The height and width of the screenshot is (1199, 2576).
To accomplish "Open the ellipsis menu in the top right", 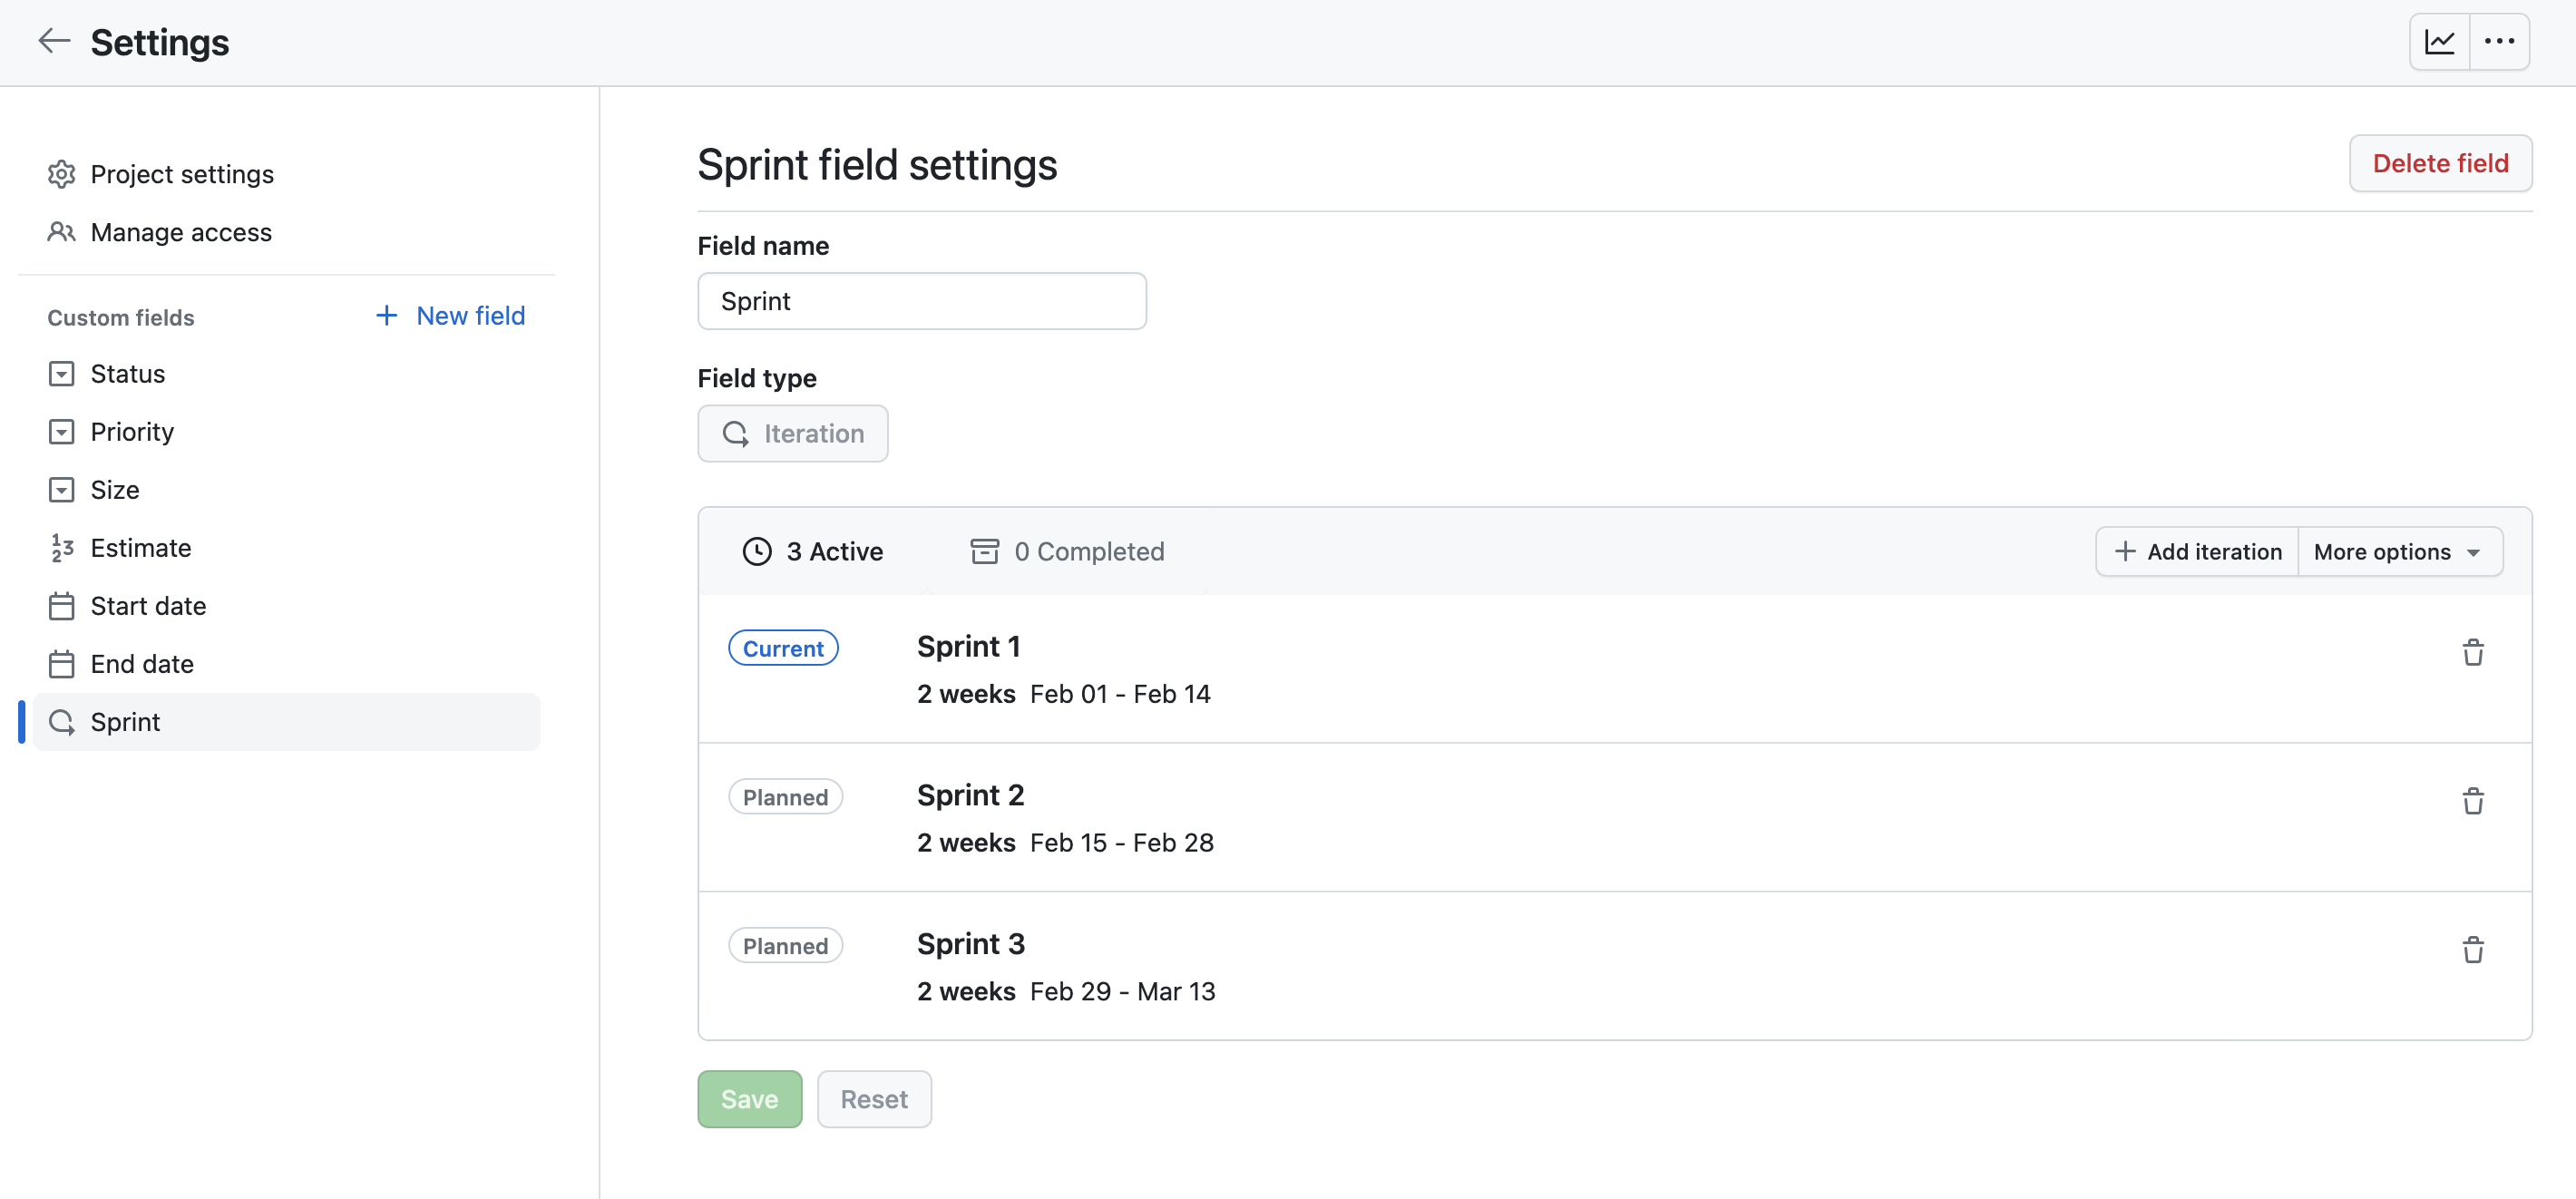I will pyautogui.click(x=2501, y=41).
